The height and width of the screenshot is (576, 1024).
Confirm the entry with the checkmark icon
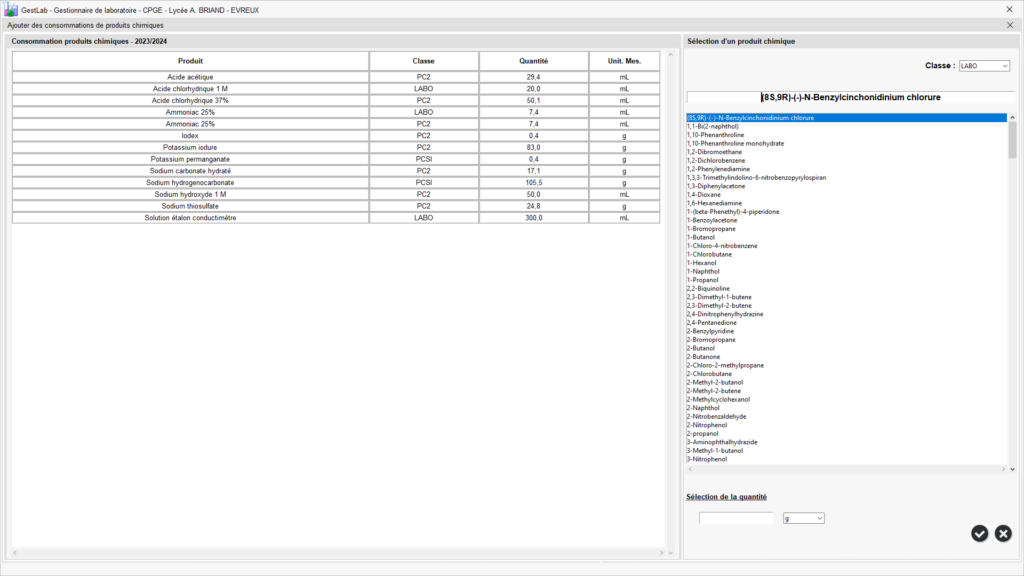(980, 534)
